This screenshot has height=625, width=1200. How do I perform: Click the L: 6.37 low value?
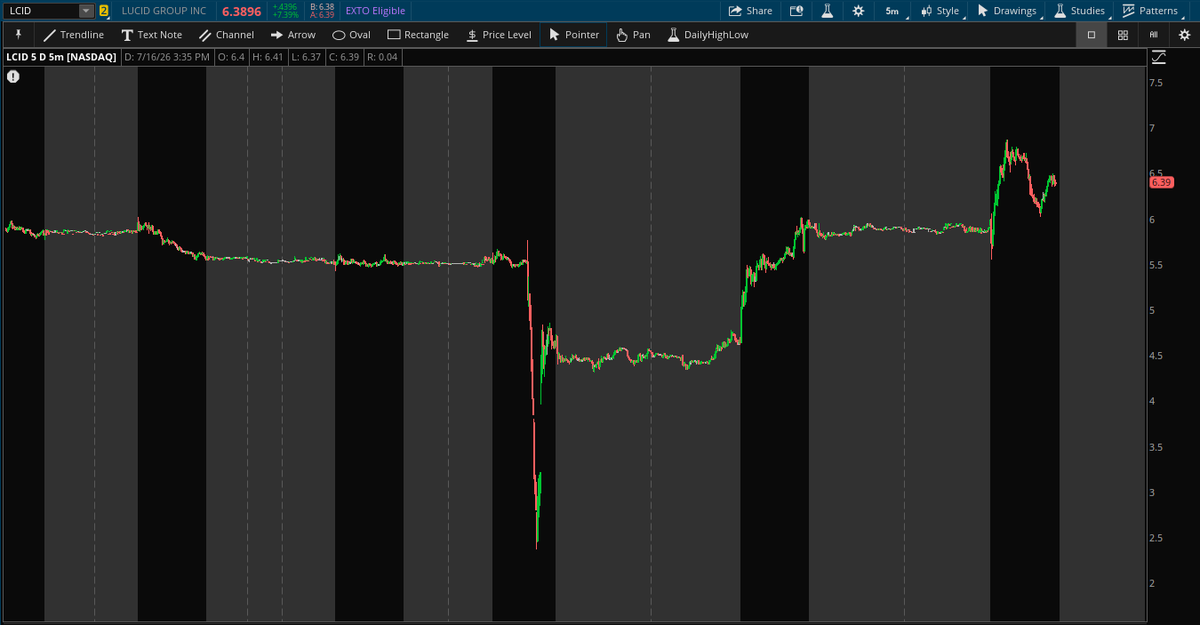coord(306,57)
